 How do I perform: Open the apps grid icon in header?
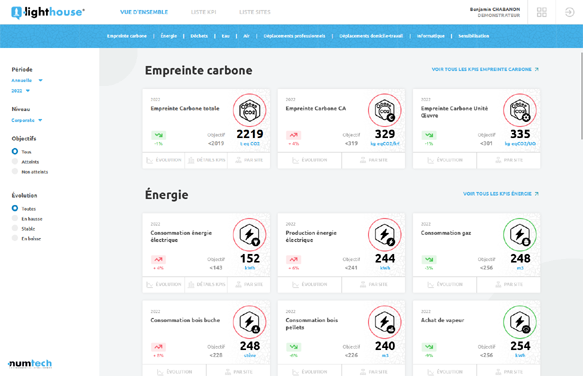542,12
